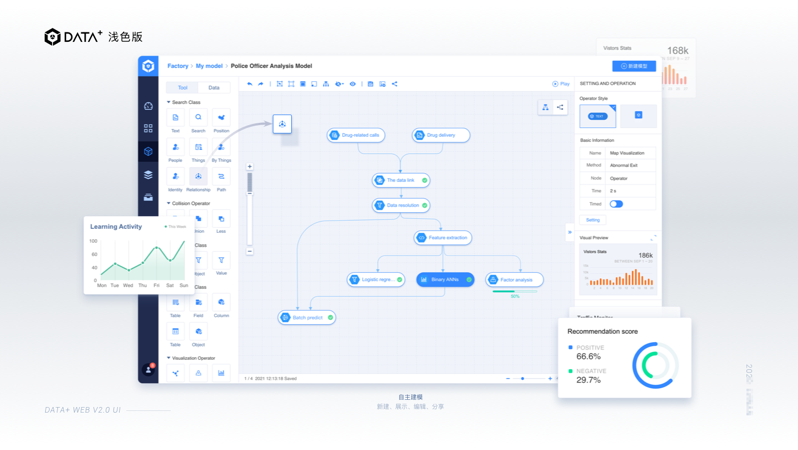Select the dropped Relationship node on canvas
The image size is (798, 450).
point(282,124)
